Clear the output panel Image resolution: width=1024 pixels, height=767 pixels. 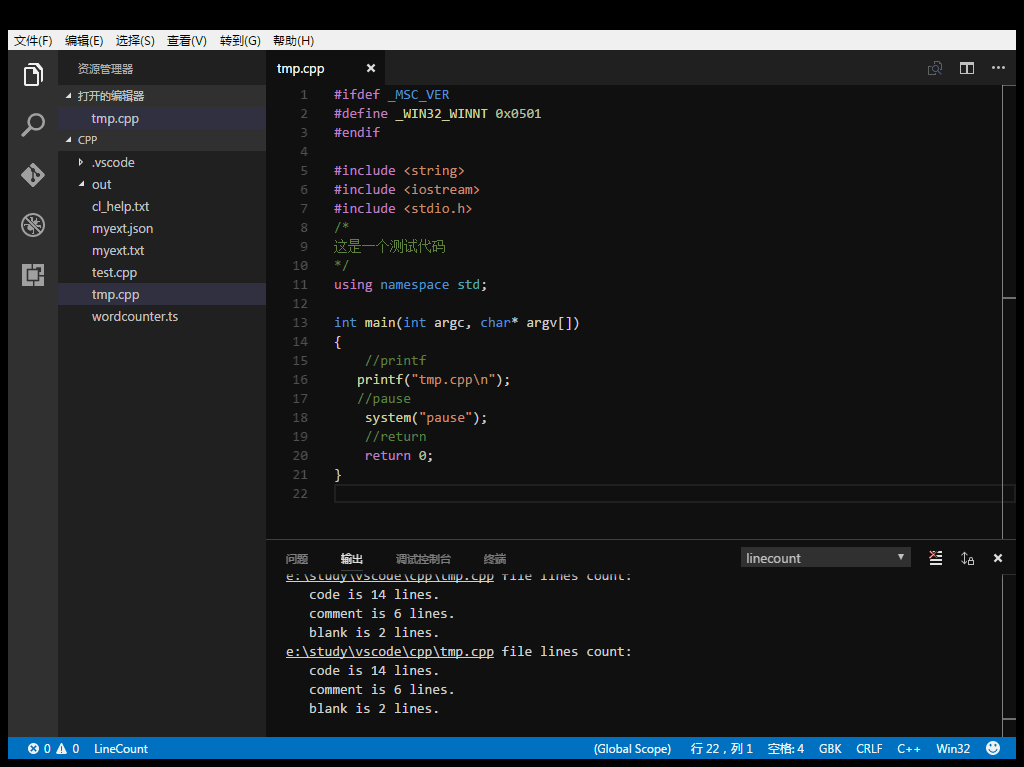click(x=936, y=558)
